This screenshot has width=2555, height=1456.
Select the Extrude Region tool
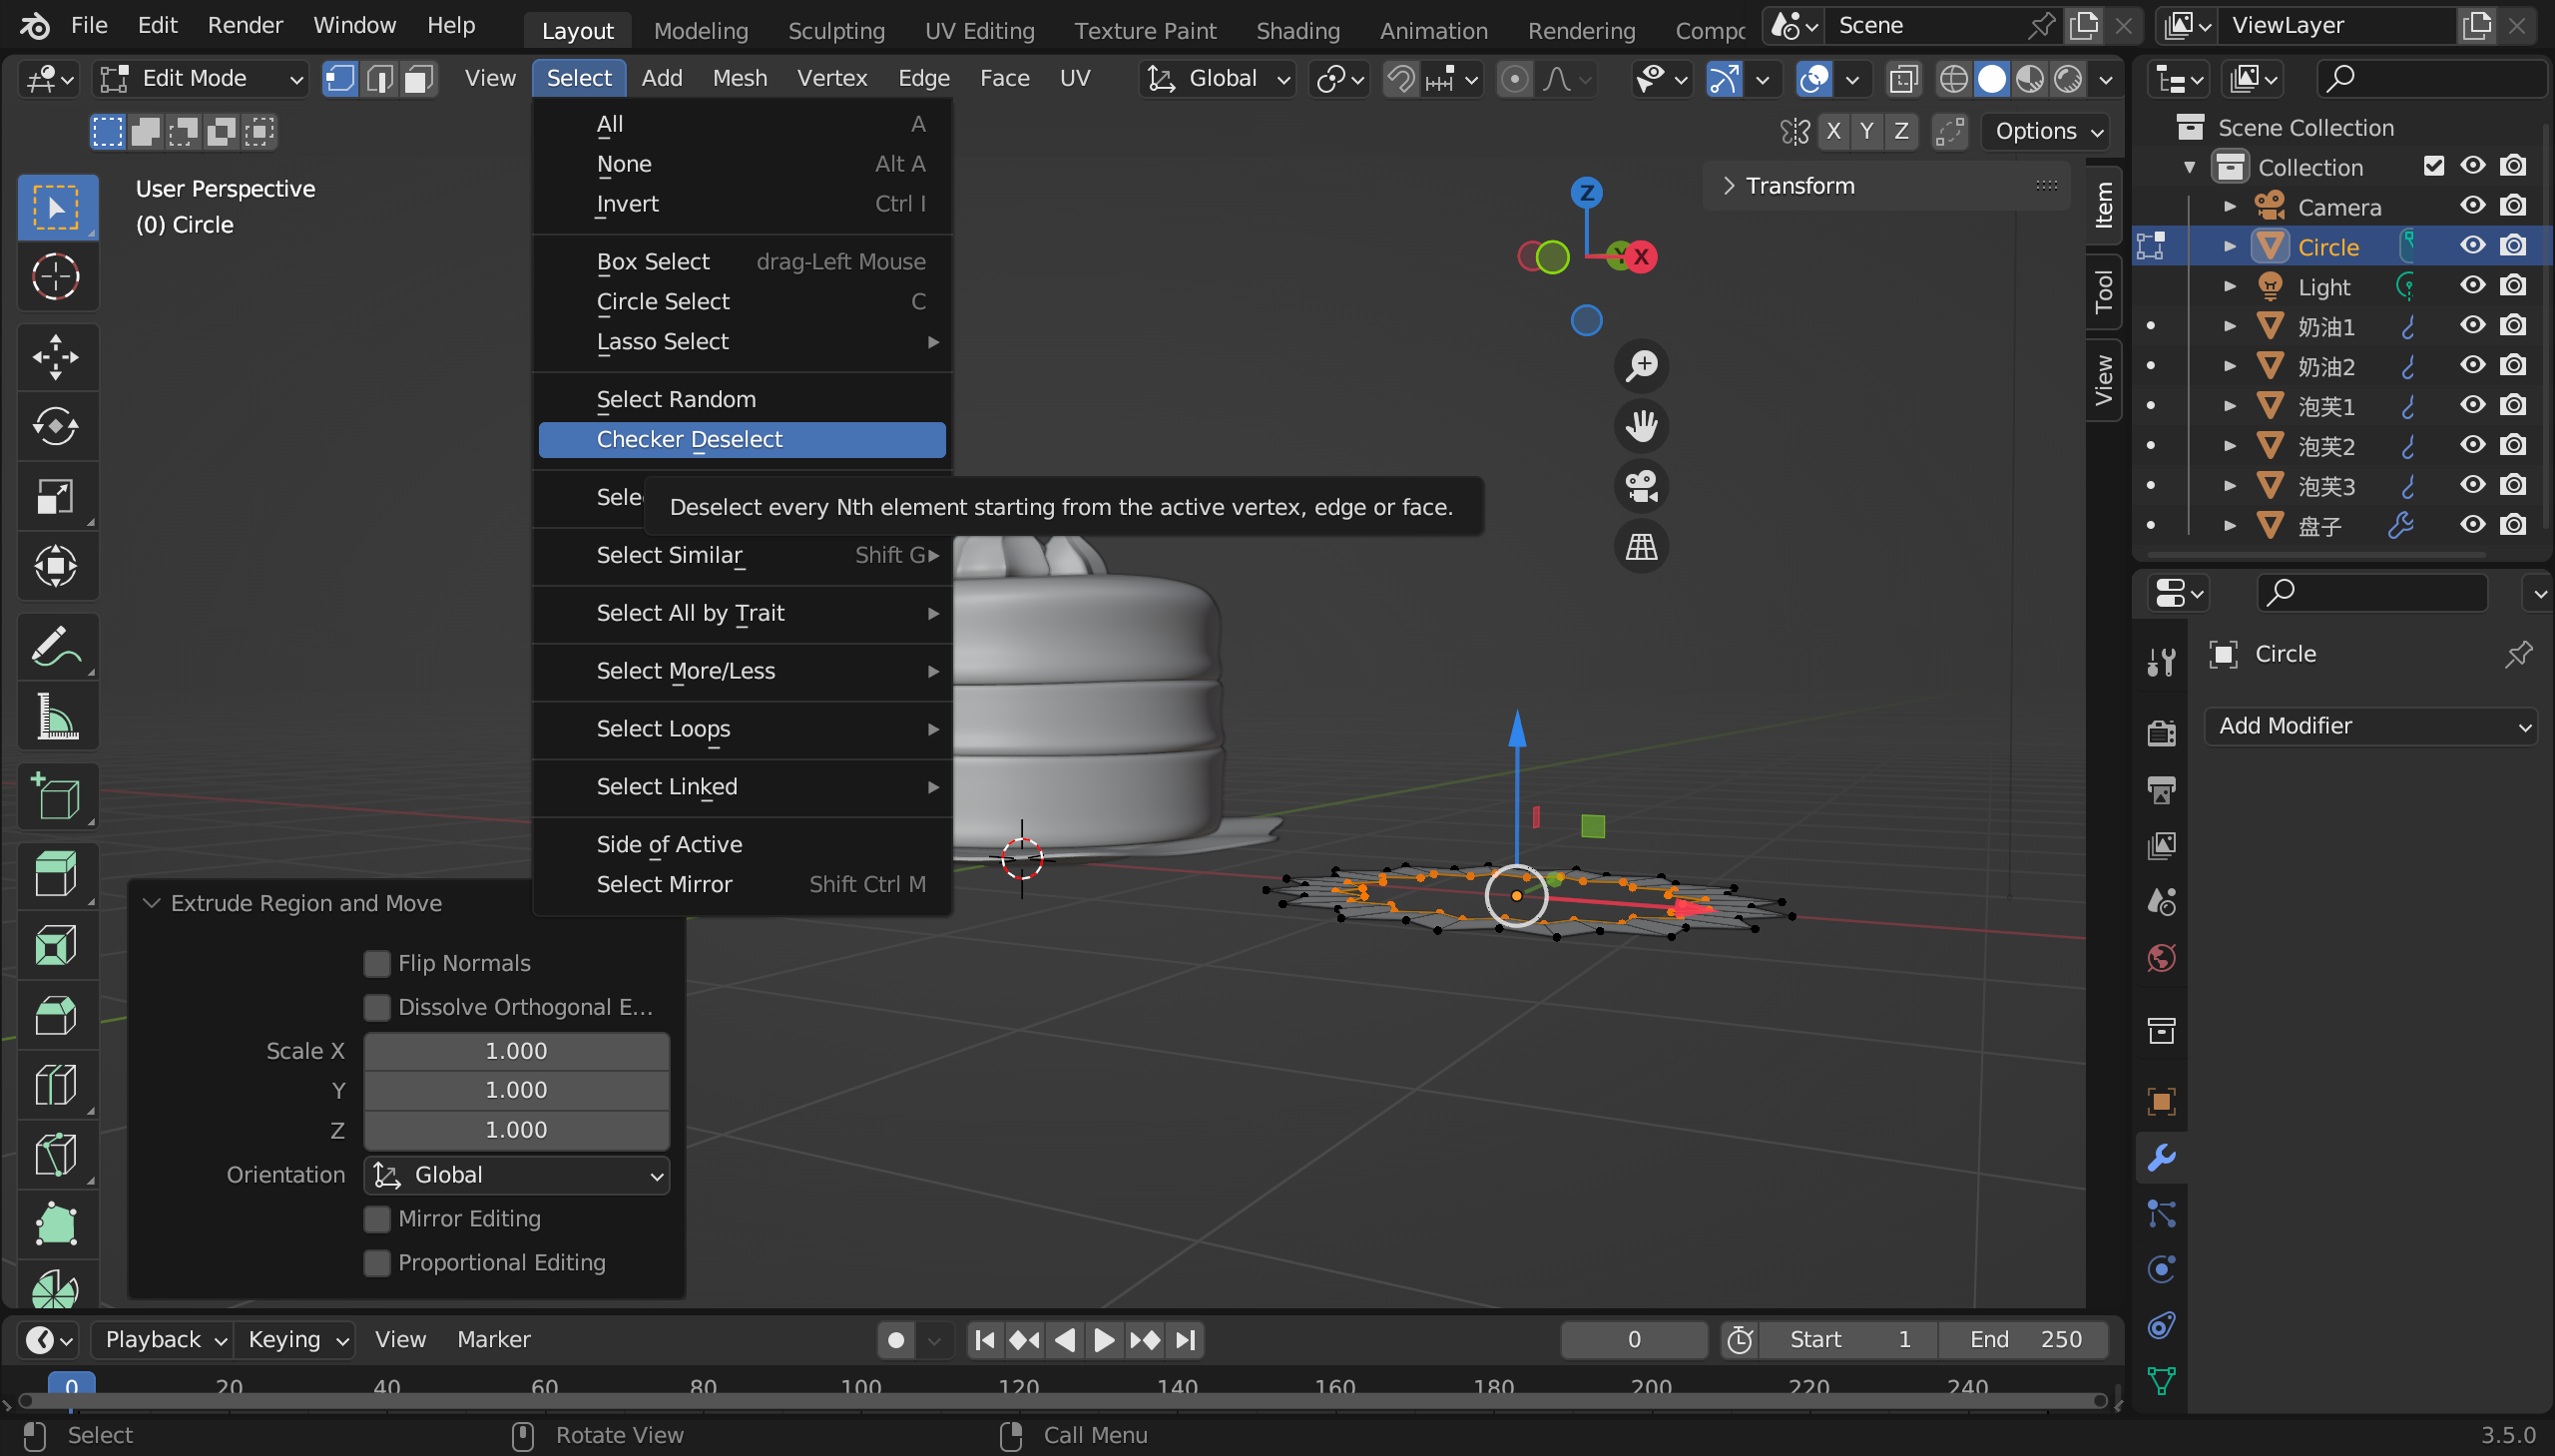pos(57,875)
